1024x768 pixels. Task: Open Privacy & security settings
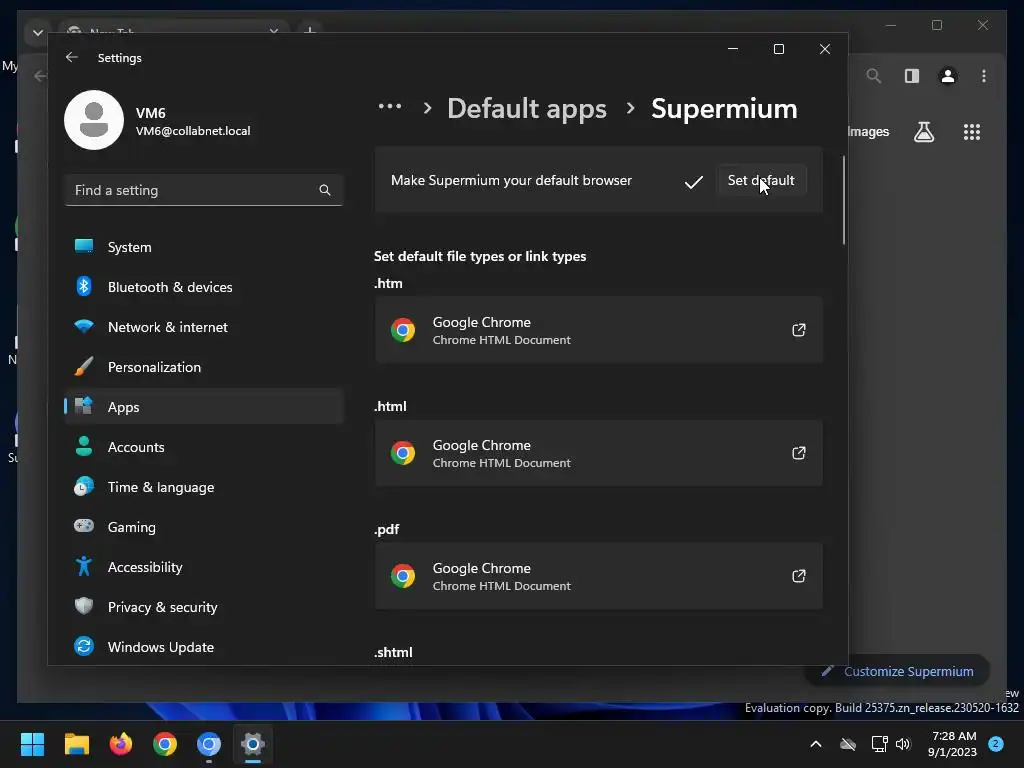click(x=204, y=607)
